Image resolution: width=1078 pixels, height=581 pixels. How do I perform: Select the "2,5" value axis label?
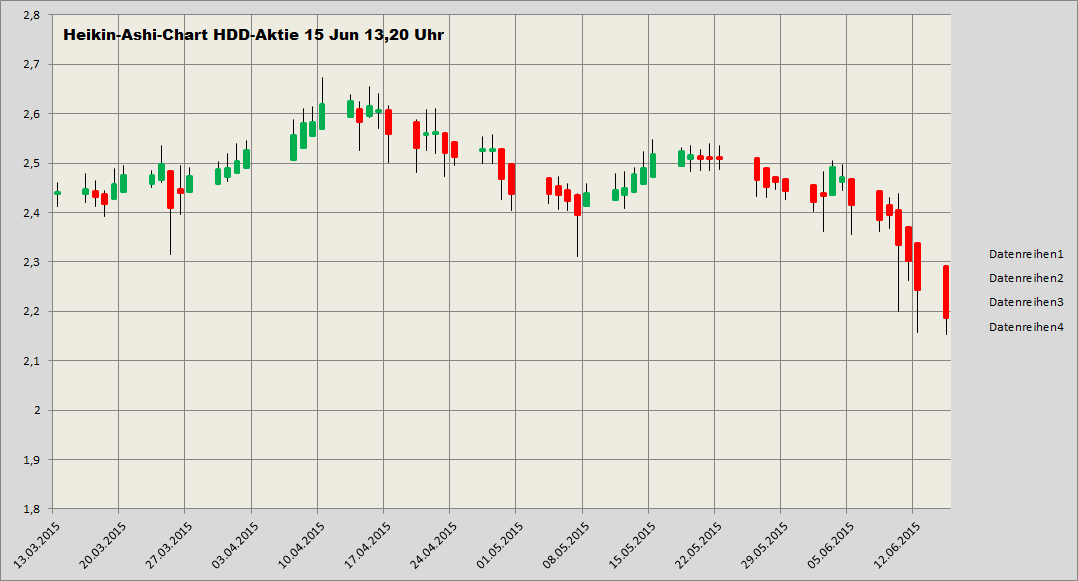(29, 161)
